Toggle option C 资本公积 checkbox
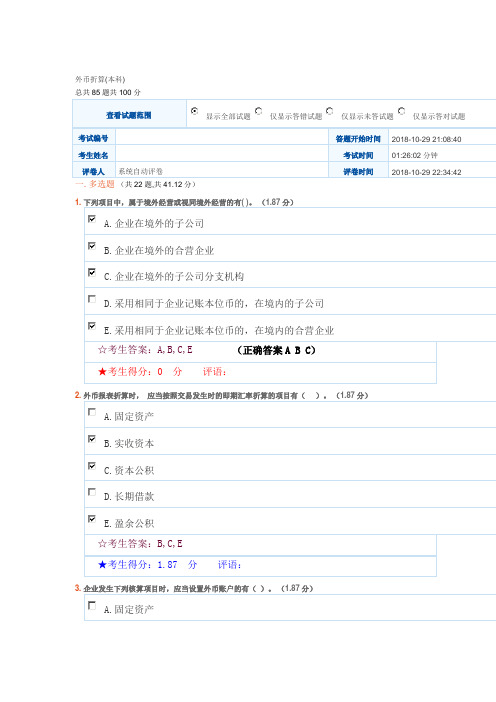Image resolution: width=496 pixels, height=702 pixels. click(x=92, y=466)
